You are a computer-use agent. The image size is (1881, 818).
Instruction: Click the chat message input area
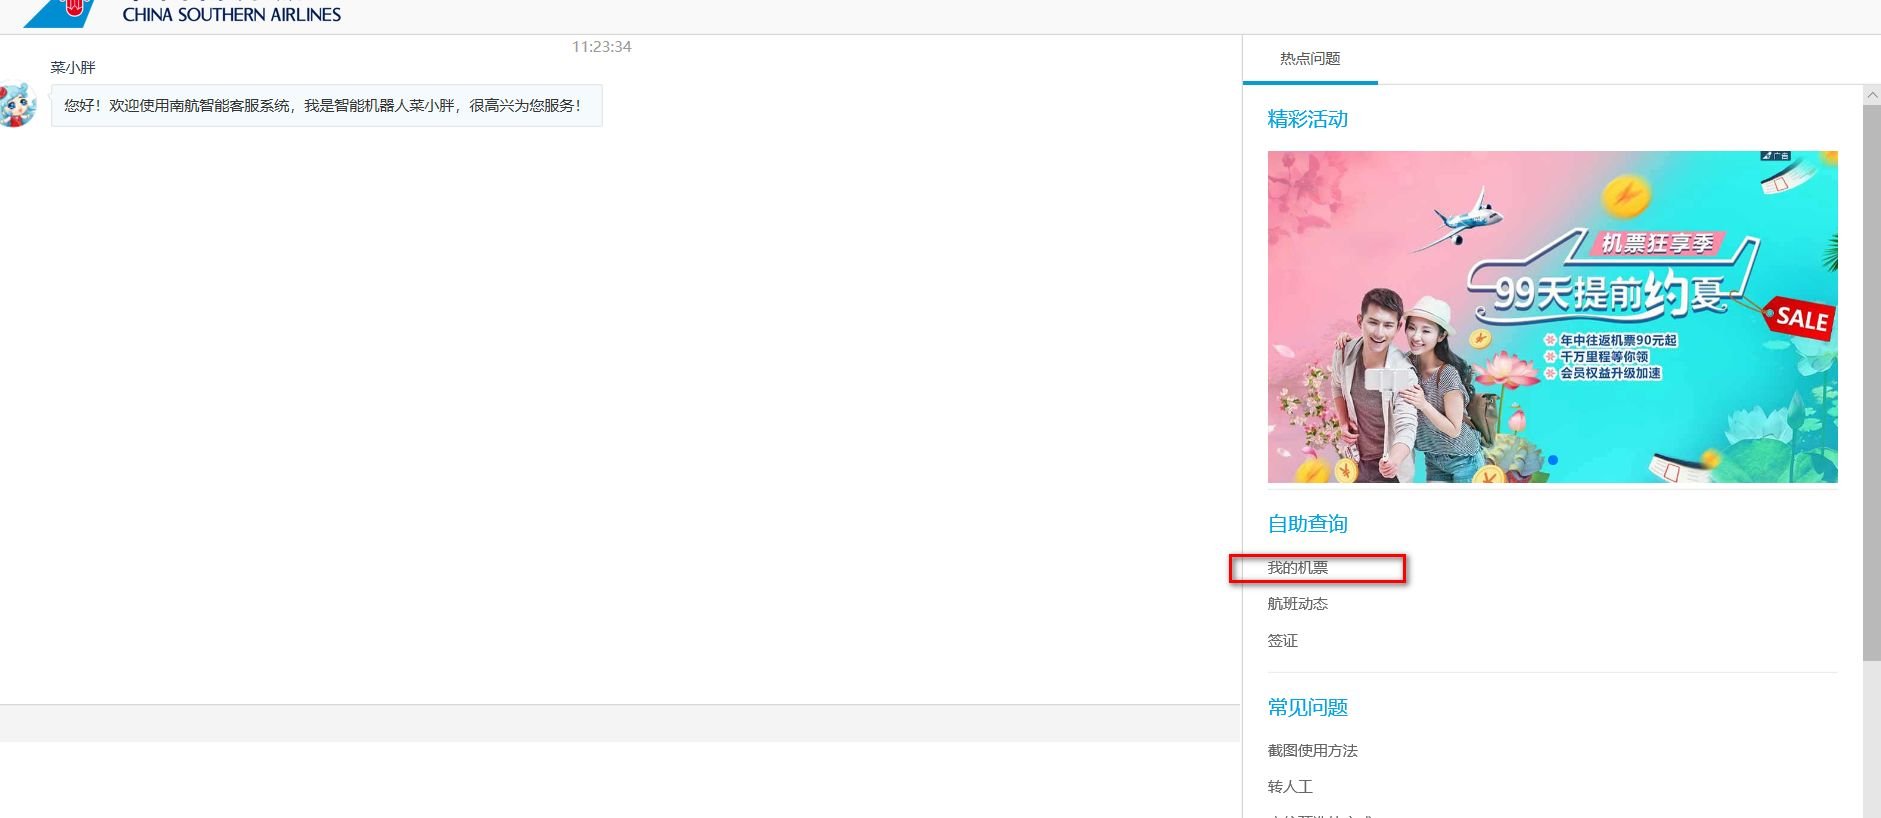coord(620,780)
